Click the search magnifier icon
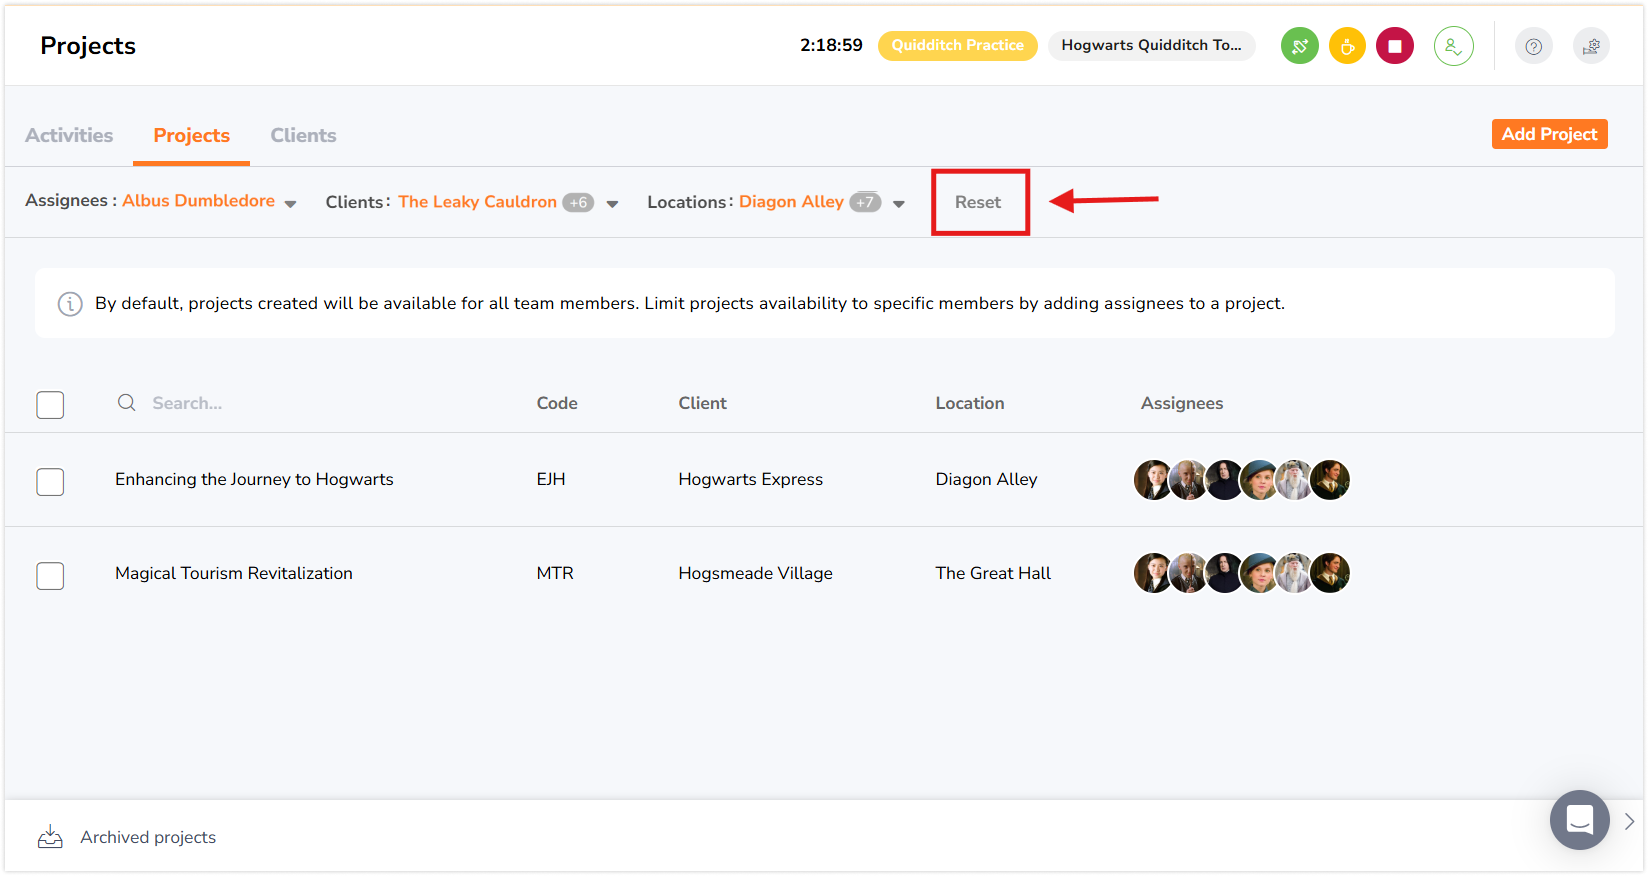Image resolution: width=1648 pixels, height=876 pixels. click(127, 403)
